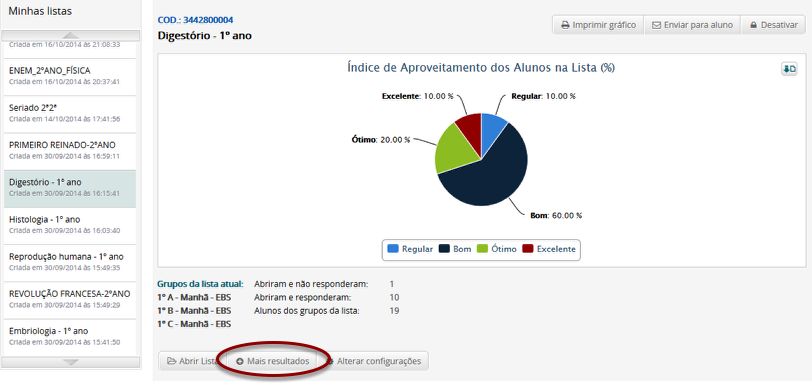Viewport: 812px width, 384px height.
Task: Click the red Excelente pie slice
Action: click(470, 129)
